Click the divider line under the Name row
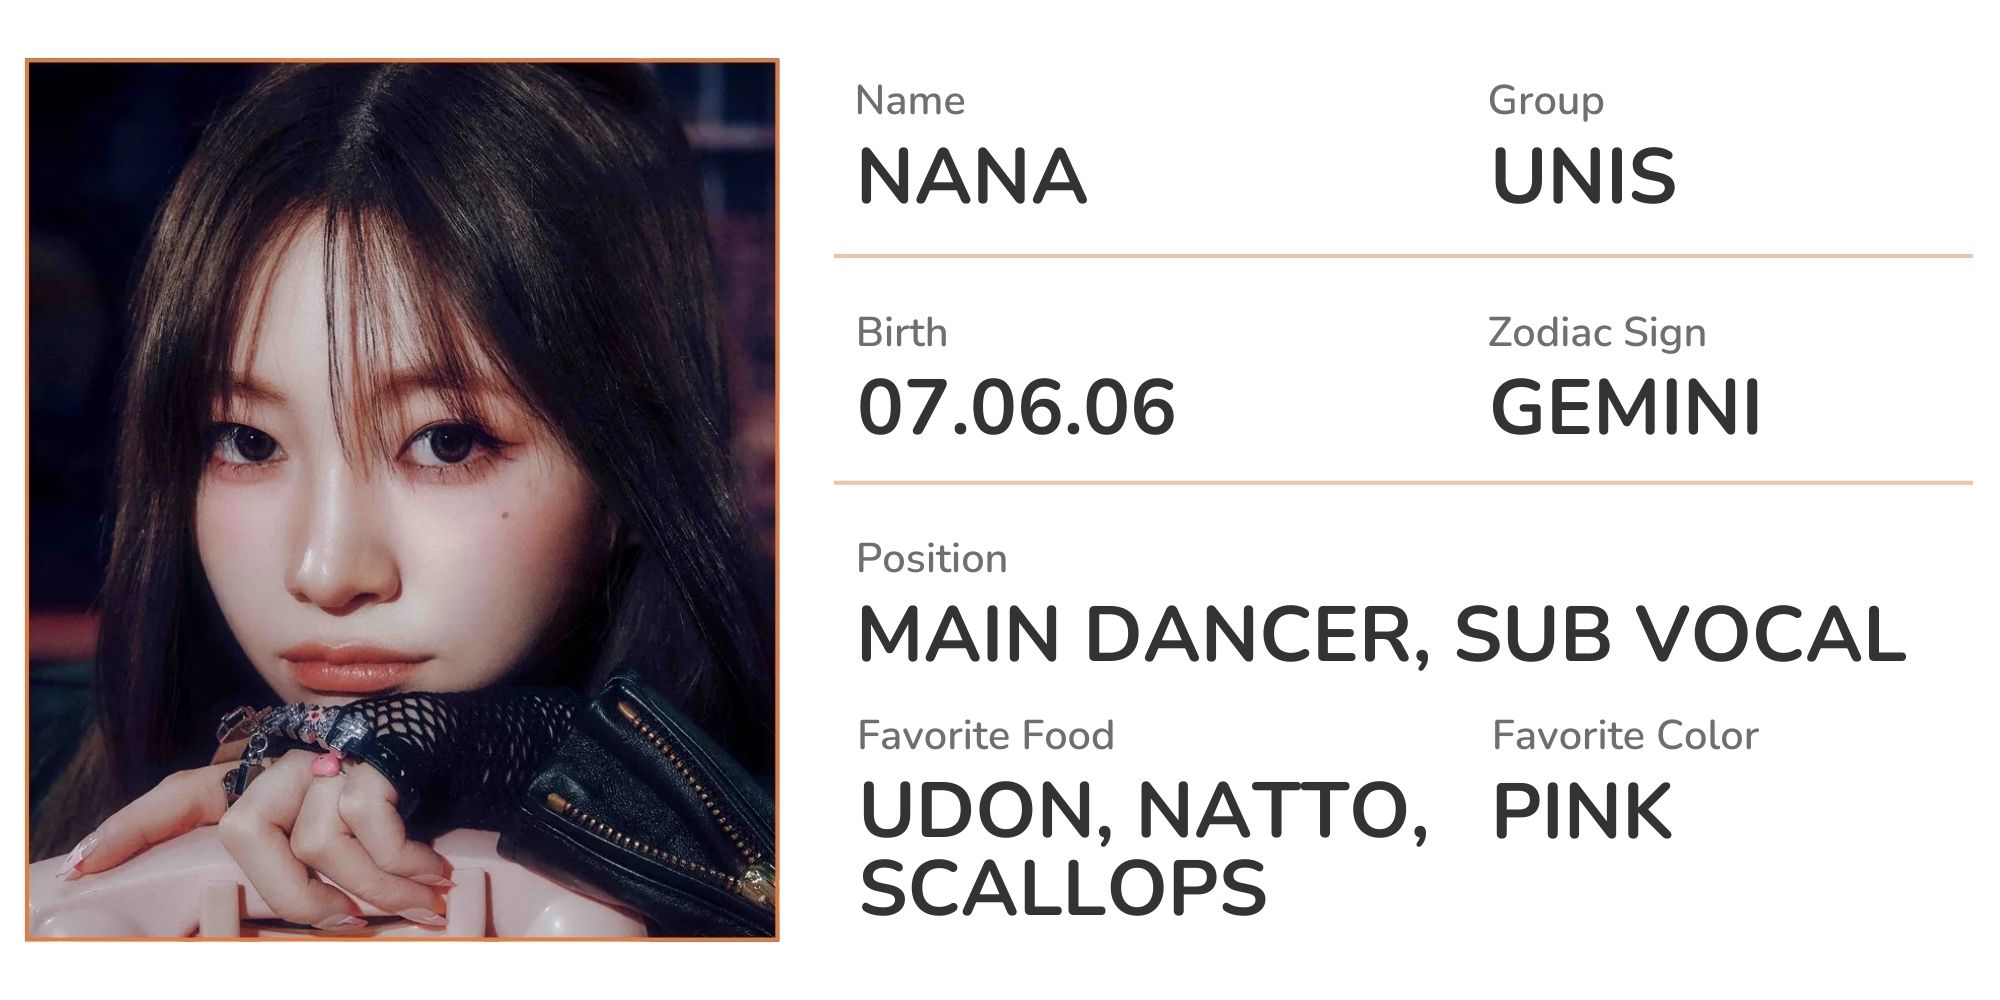 coord(1403,256)
